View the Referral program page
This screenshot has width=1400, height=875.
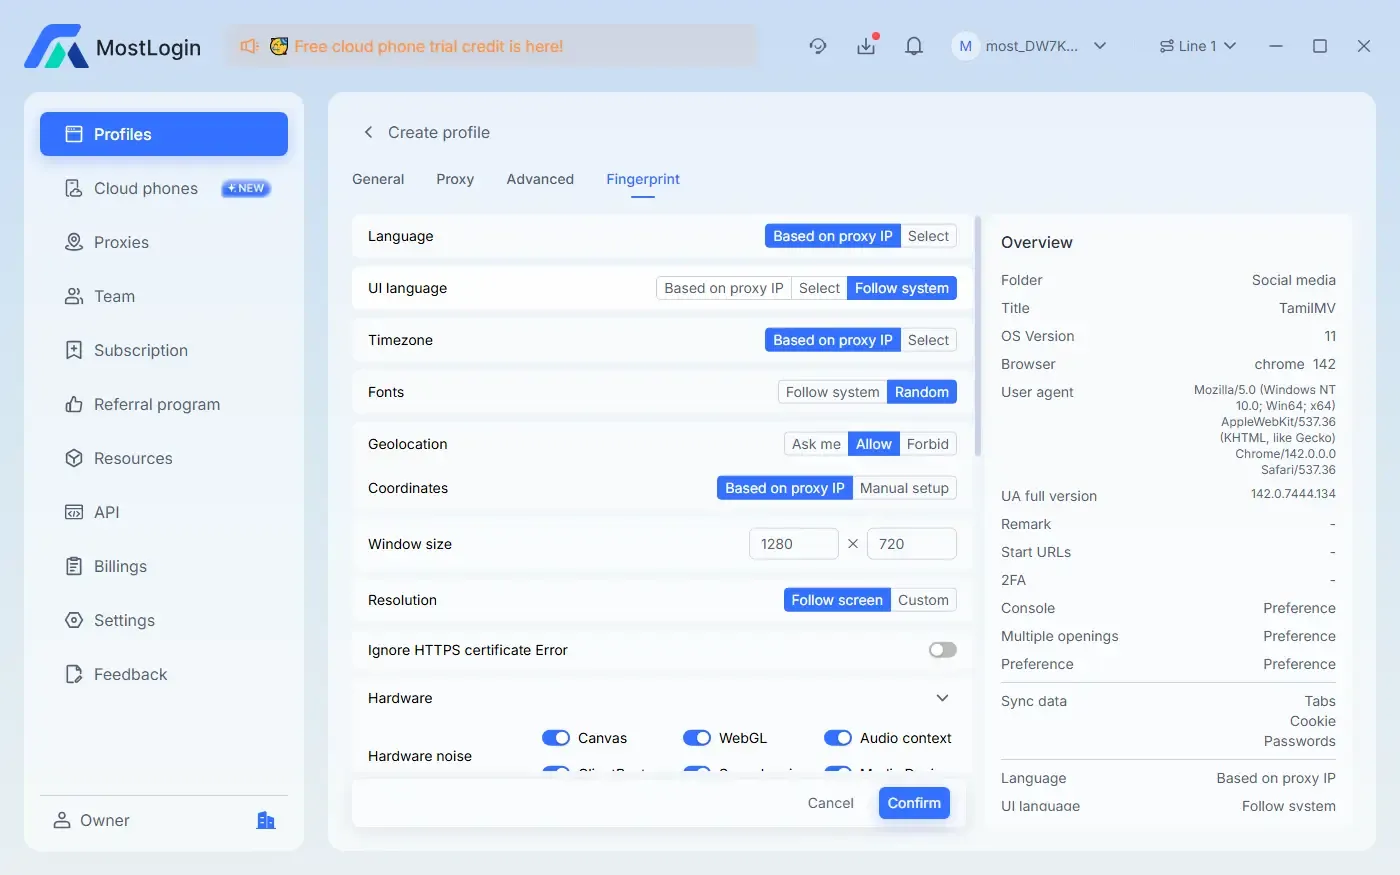[157, 404]
